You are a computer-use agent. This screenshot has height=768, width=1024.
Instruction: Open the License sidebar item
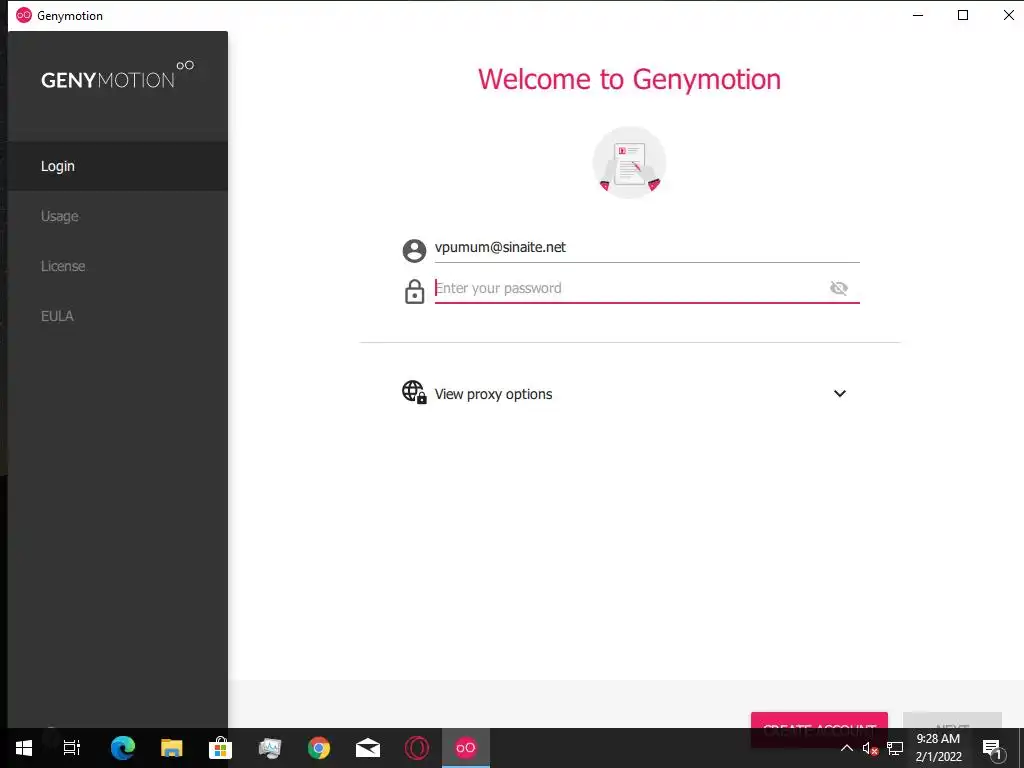pyautogui.click(x=118, y=266)
